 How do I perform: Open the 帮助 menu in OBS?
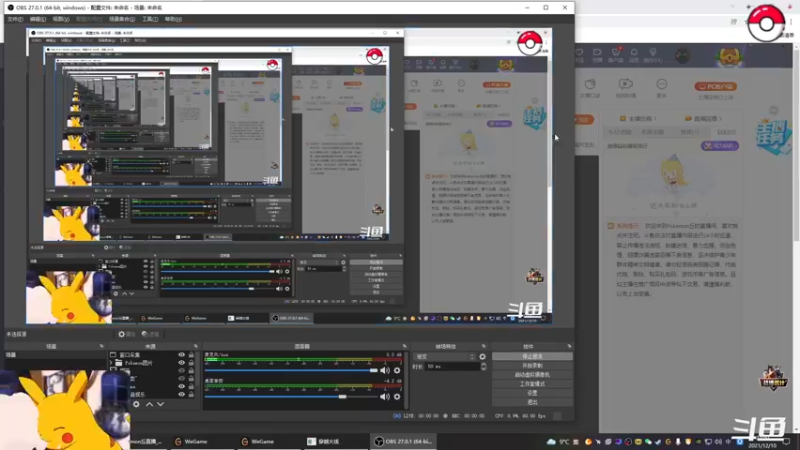(173, 19)
